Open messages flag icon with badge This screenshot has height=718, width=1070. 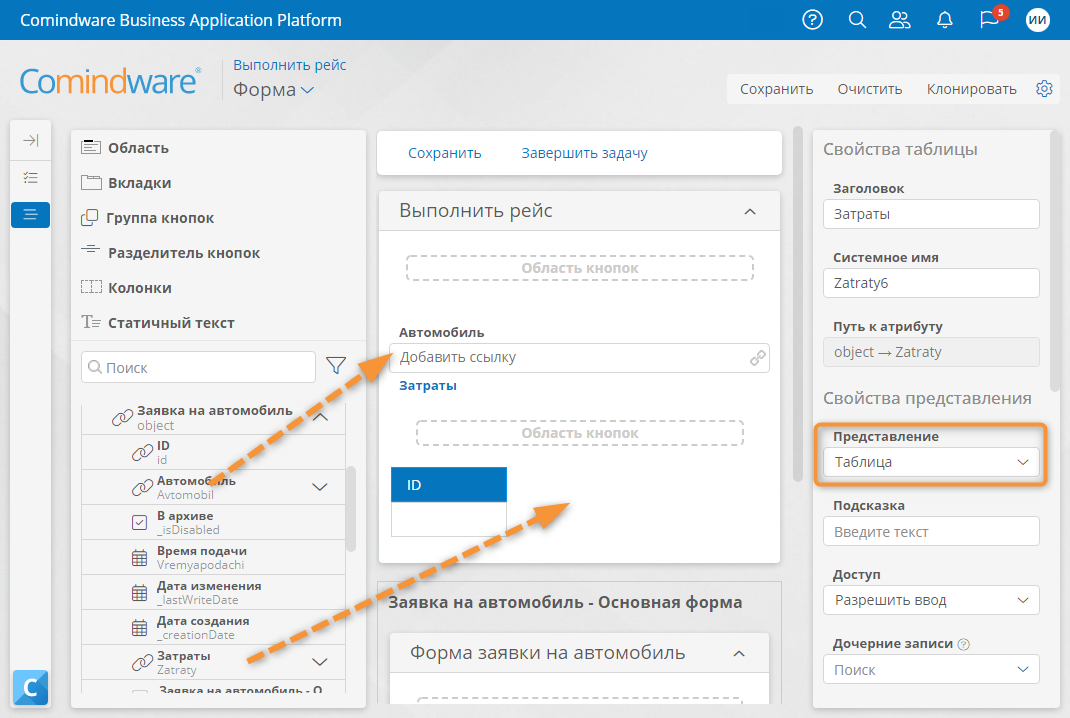(991, 18)
